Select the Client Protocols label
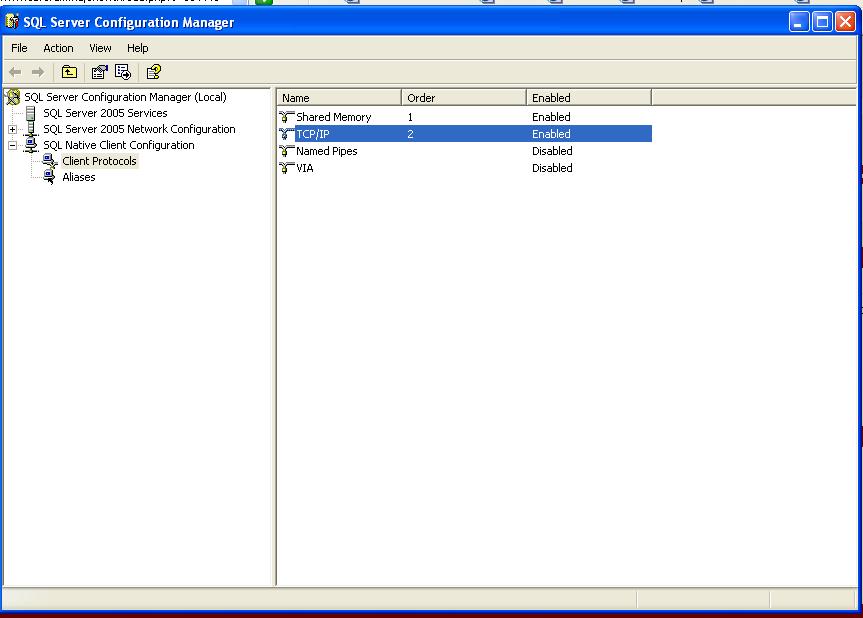The width and height of the screenshot is (863, 618). (x=99, y=161)
